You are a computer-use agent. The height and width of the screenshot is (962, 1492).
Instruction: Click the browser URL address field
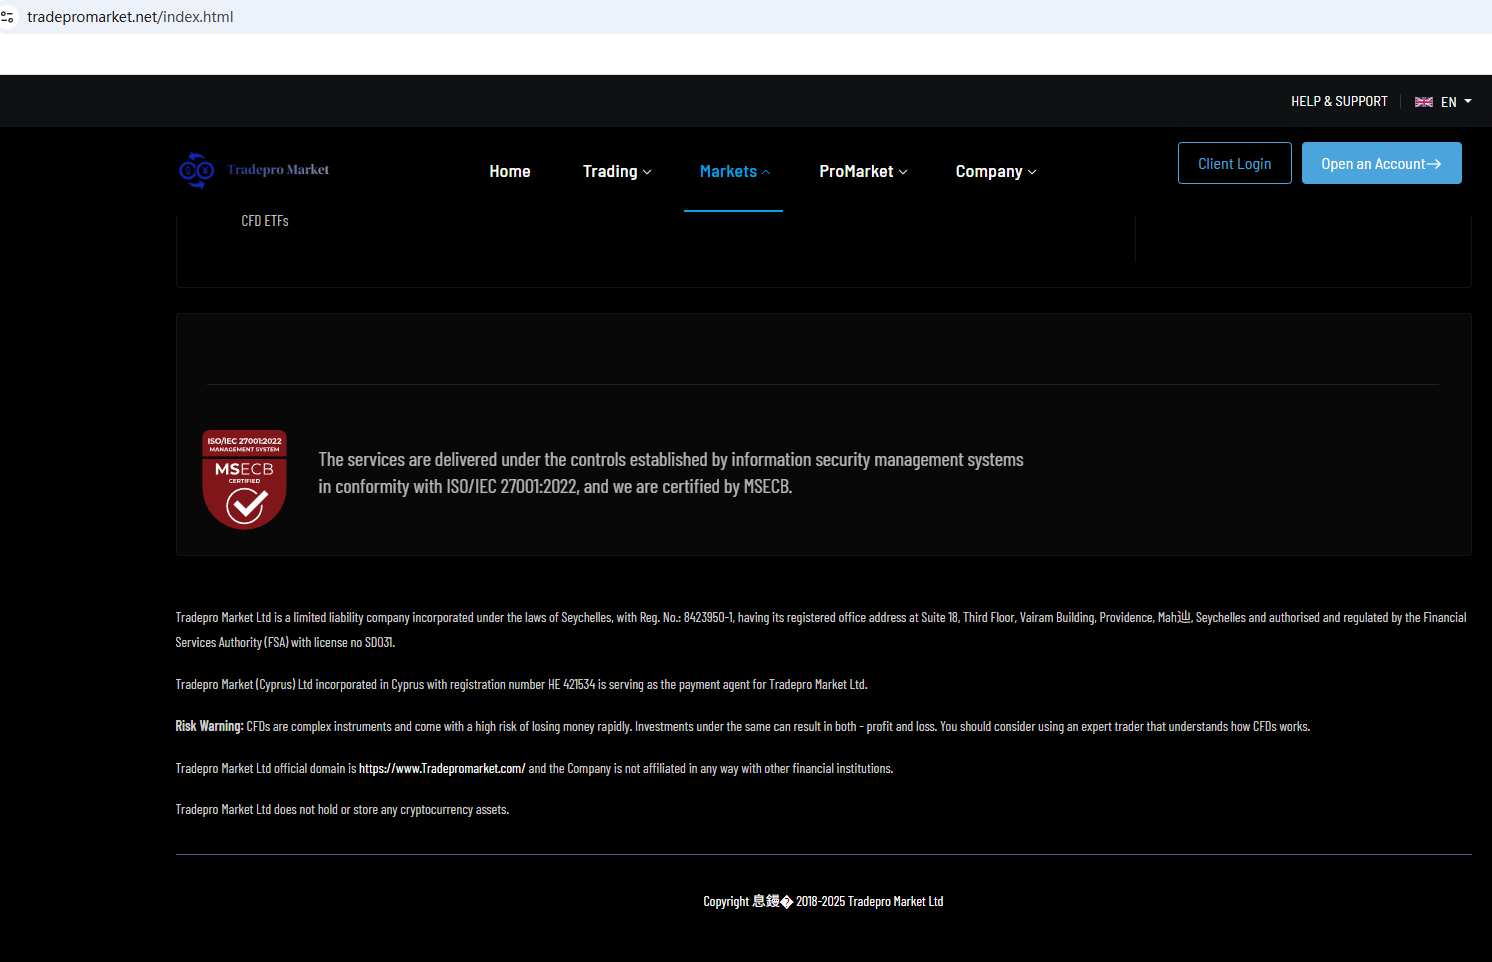click(130, 17)
